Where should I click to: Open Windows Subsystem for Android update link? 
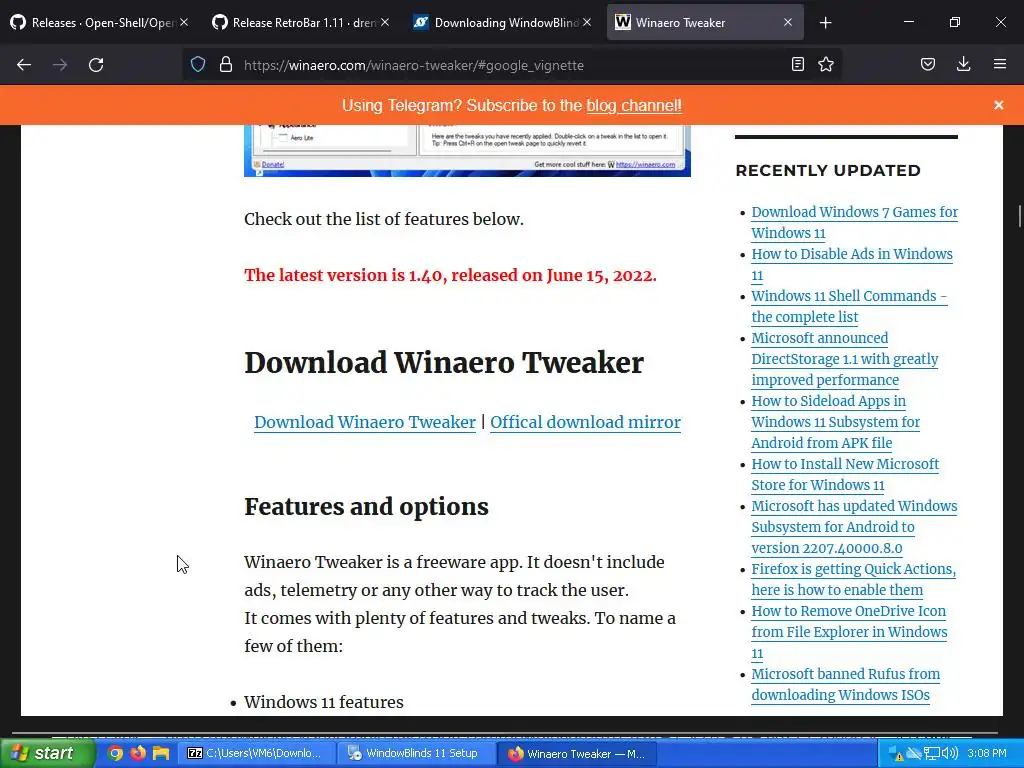tap(854, 527)
